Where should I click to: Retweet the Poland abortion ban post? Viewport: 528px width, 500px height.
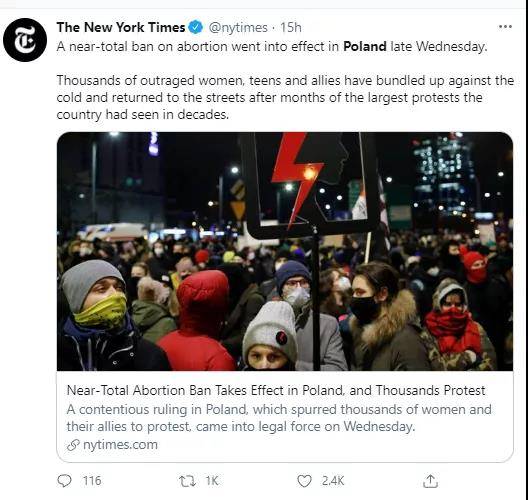point(187,481)
